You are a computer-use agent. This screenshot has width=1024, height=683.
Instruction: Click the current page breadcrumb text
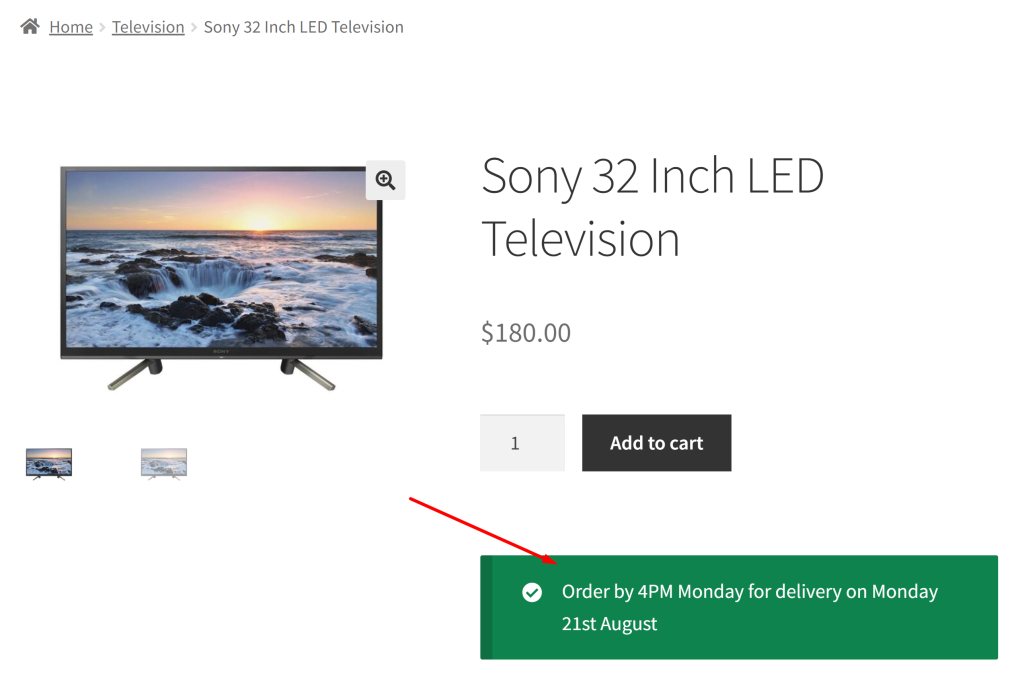[303, 27]
